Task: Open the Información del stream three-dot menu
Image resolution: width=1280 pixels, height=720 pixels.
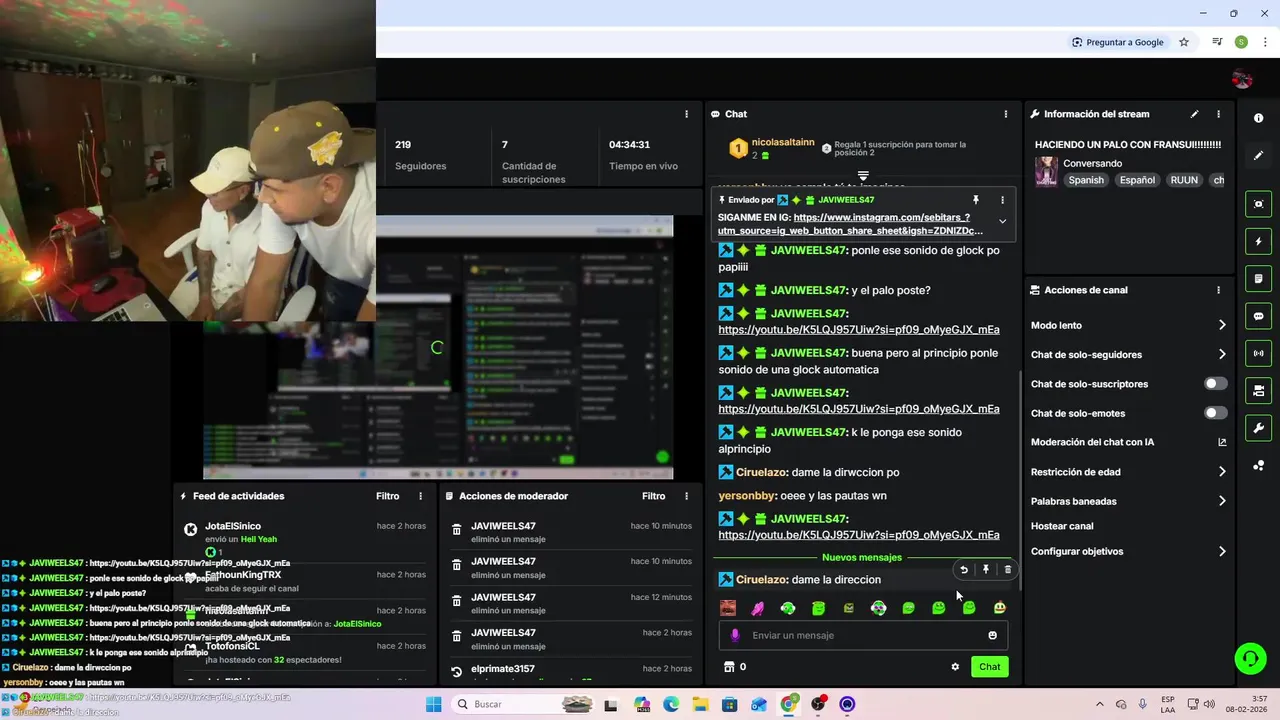Action: [x=1218, y=114]
